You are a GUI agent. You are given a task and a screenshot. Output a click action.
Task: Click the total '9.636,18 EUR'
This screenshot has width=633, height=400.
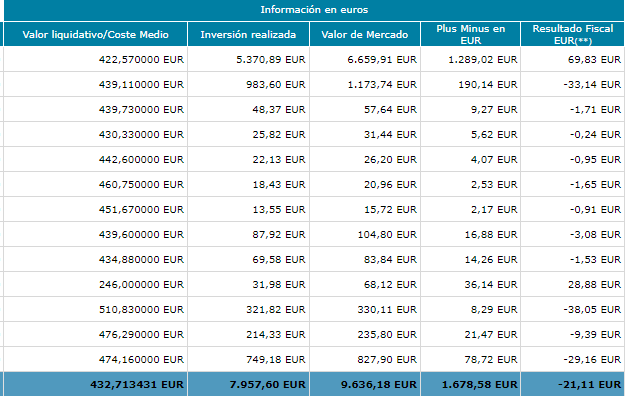pos(365,385)
